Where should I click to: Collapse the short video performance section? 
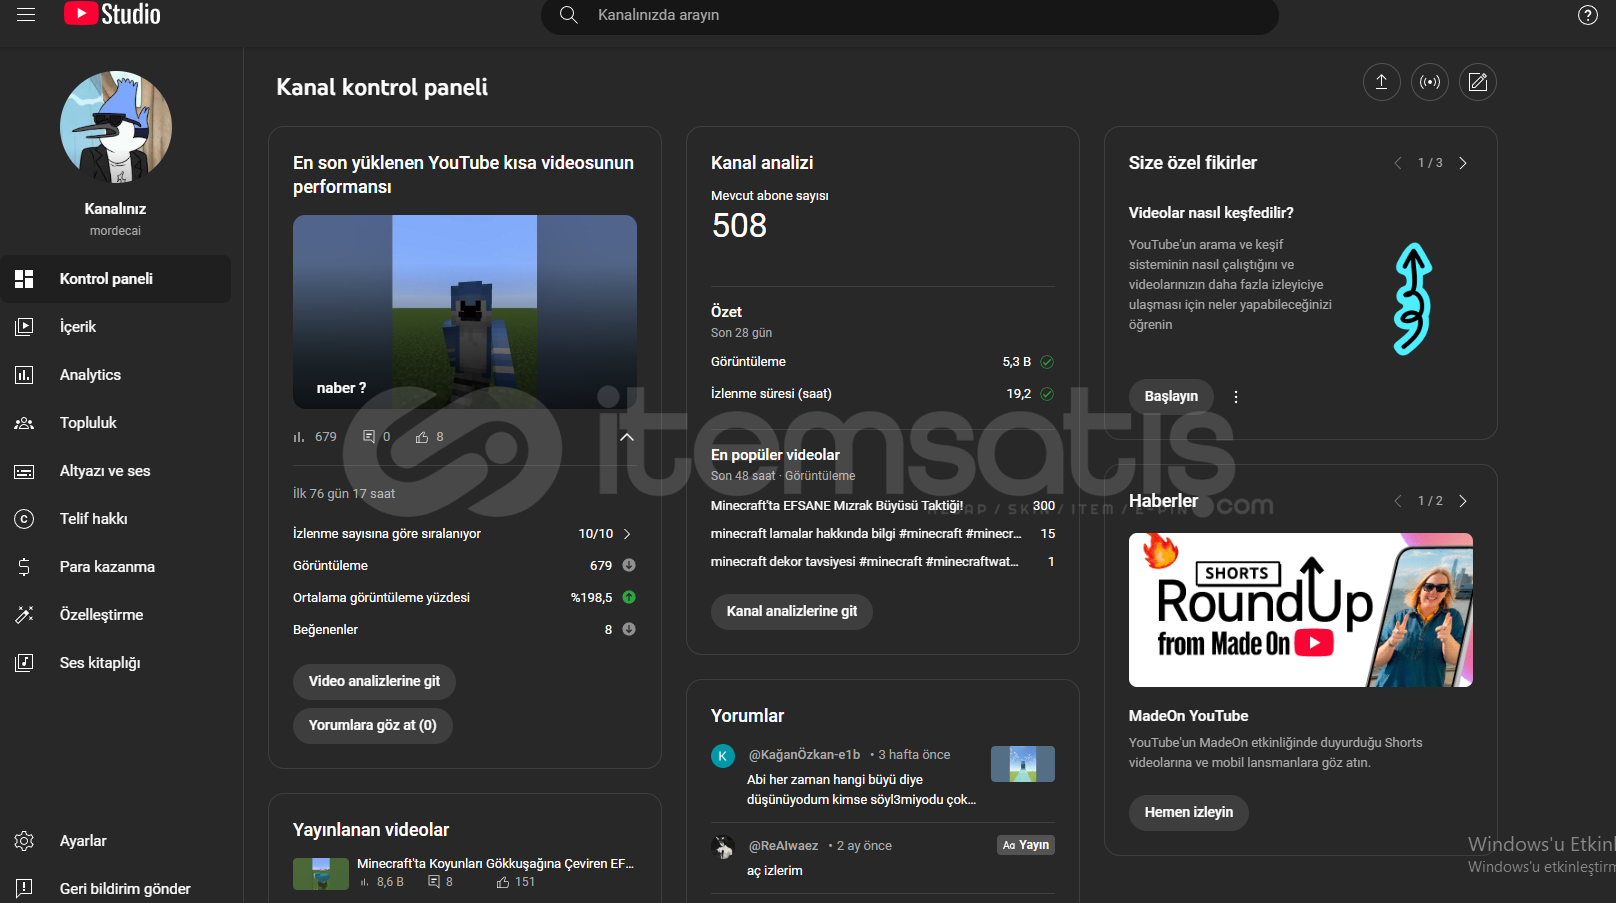[x=627, y=437]
